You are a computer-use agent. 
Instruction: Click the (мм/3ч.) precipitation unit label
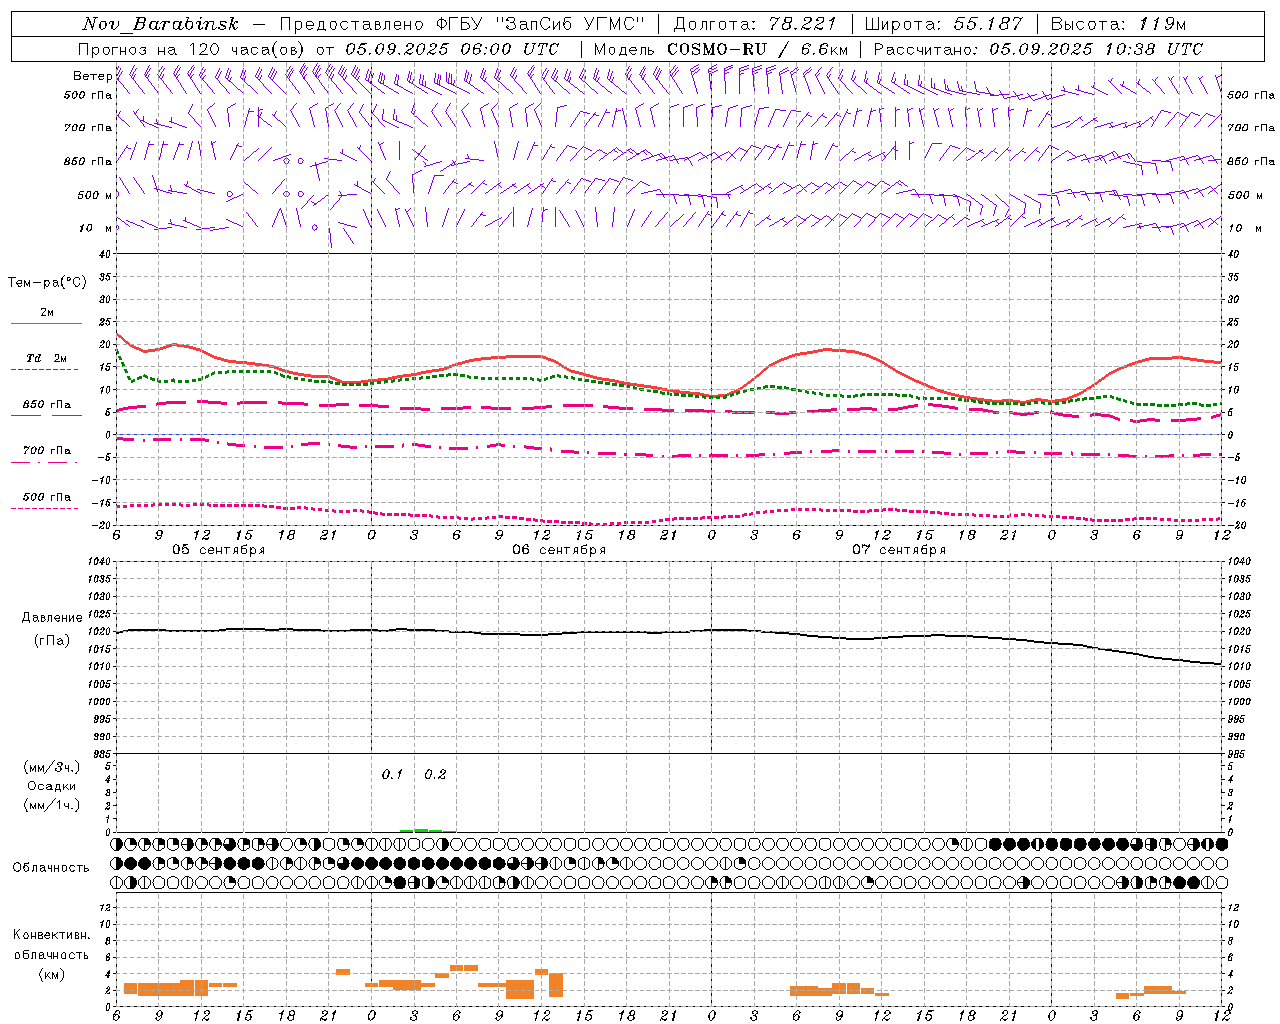pyautogui.click(x=51, y=767)
